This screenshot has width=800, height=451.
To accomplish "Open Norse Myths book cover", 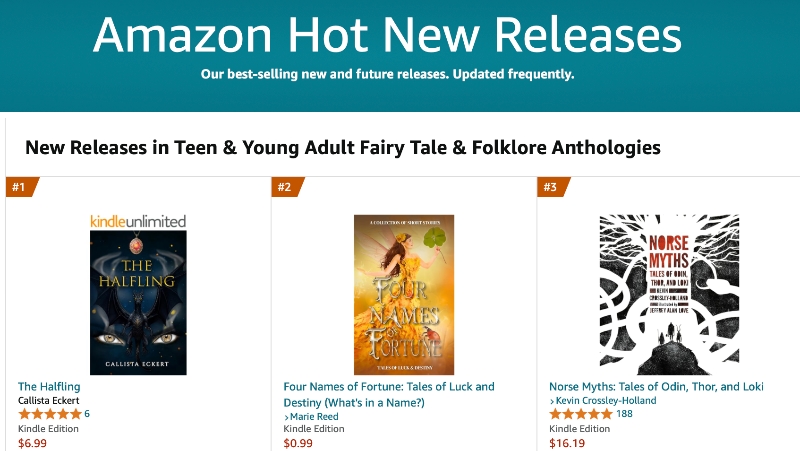I will pos(669,295).
